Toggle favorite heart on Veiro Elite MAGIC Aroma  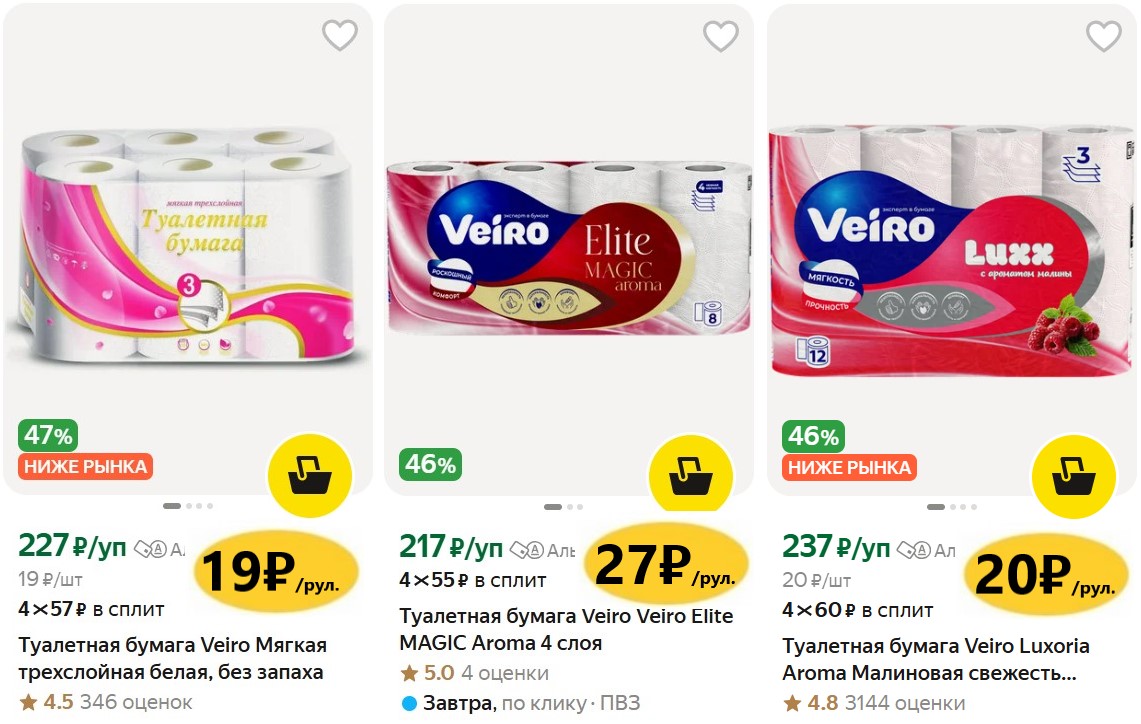point(721,36)
